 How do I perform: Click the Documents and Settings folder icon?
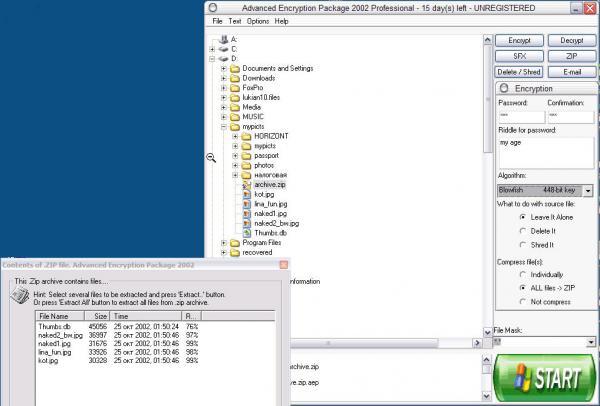point(235,68)
